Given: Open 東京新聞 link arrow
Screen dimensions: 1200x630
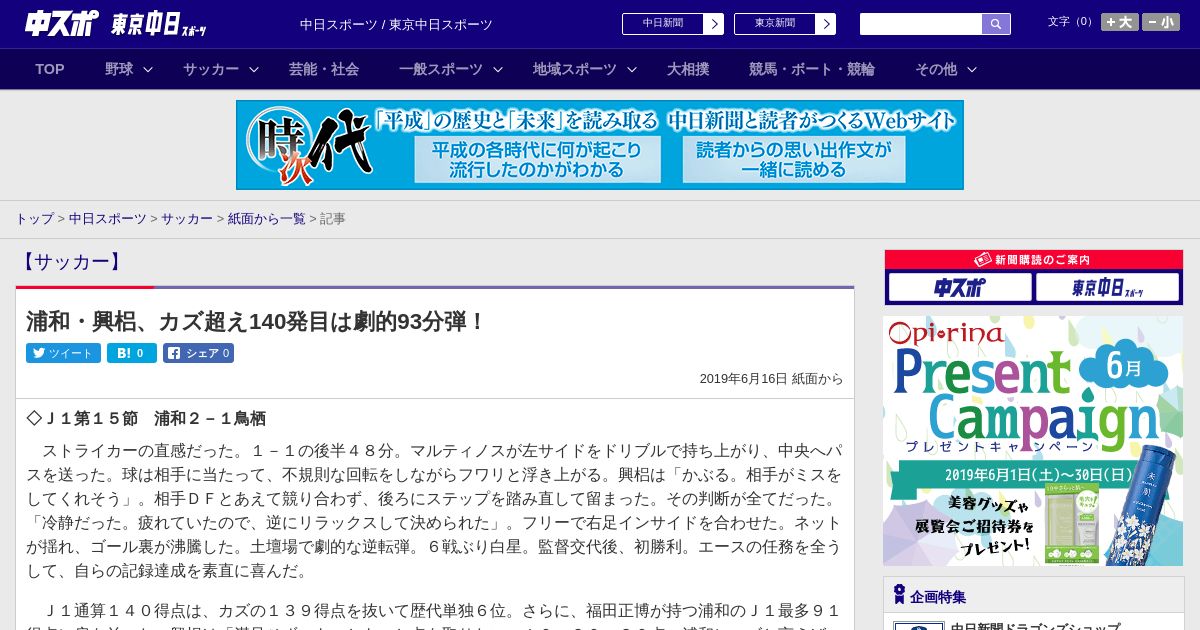Looking at the screenshot, I should click(x=825, y=24).
